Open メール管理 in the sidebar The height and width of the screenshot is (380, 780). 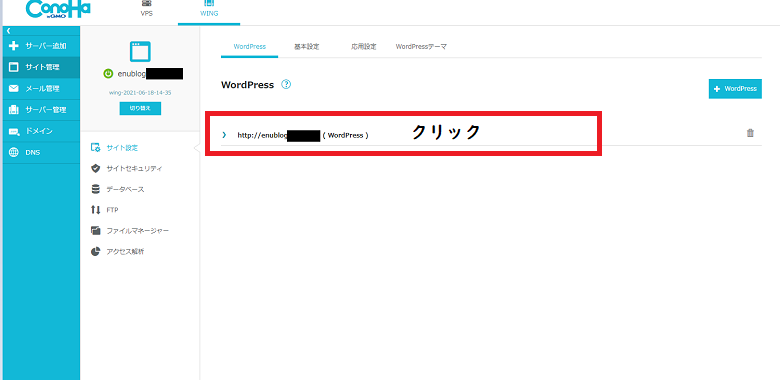click(40, 89)
